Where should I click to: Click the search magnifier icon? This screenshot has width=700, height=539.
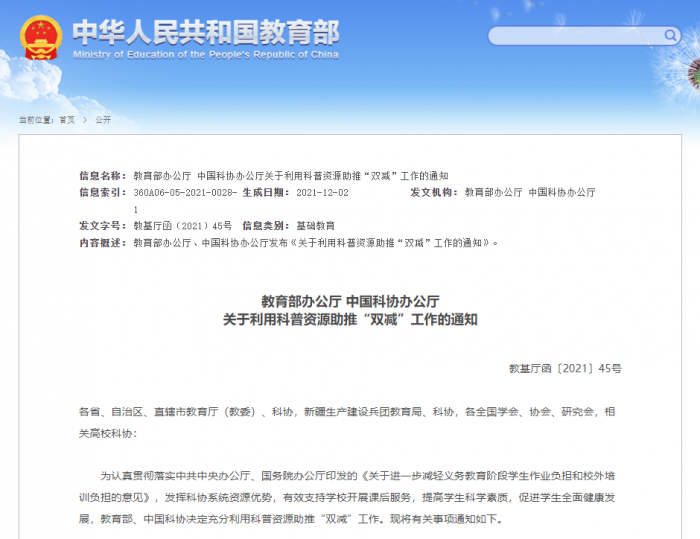(x=671, y=36)
